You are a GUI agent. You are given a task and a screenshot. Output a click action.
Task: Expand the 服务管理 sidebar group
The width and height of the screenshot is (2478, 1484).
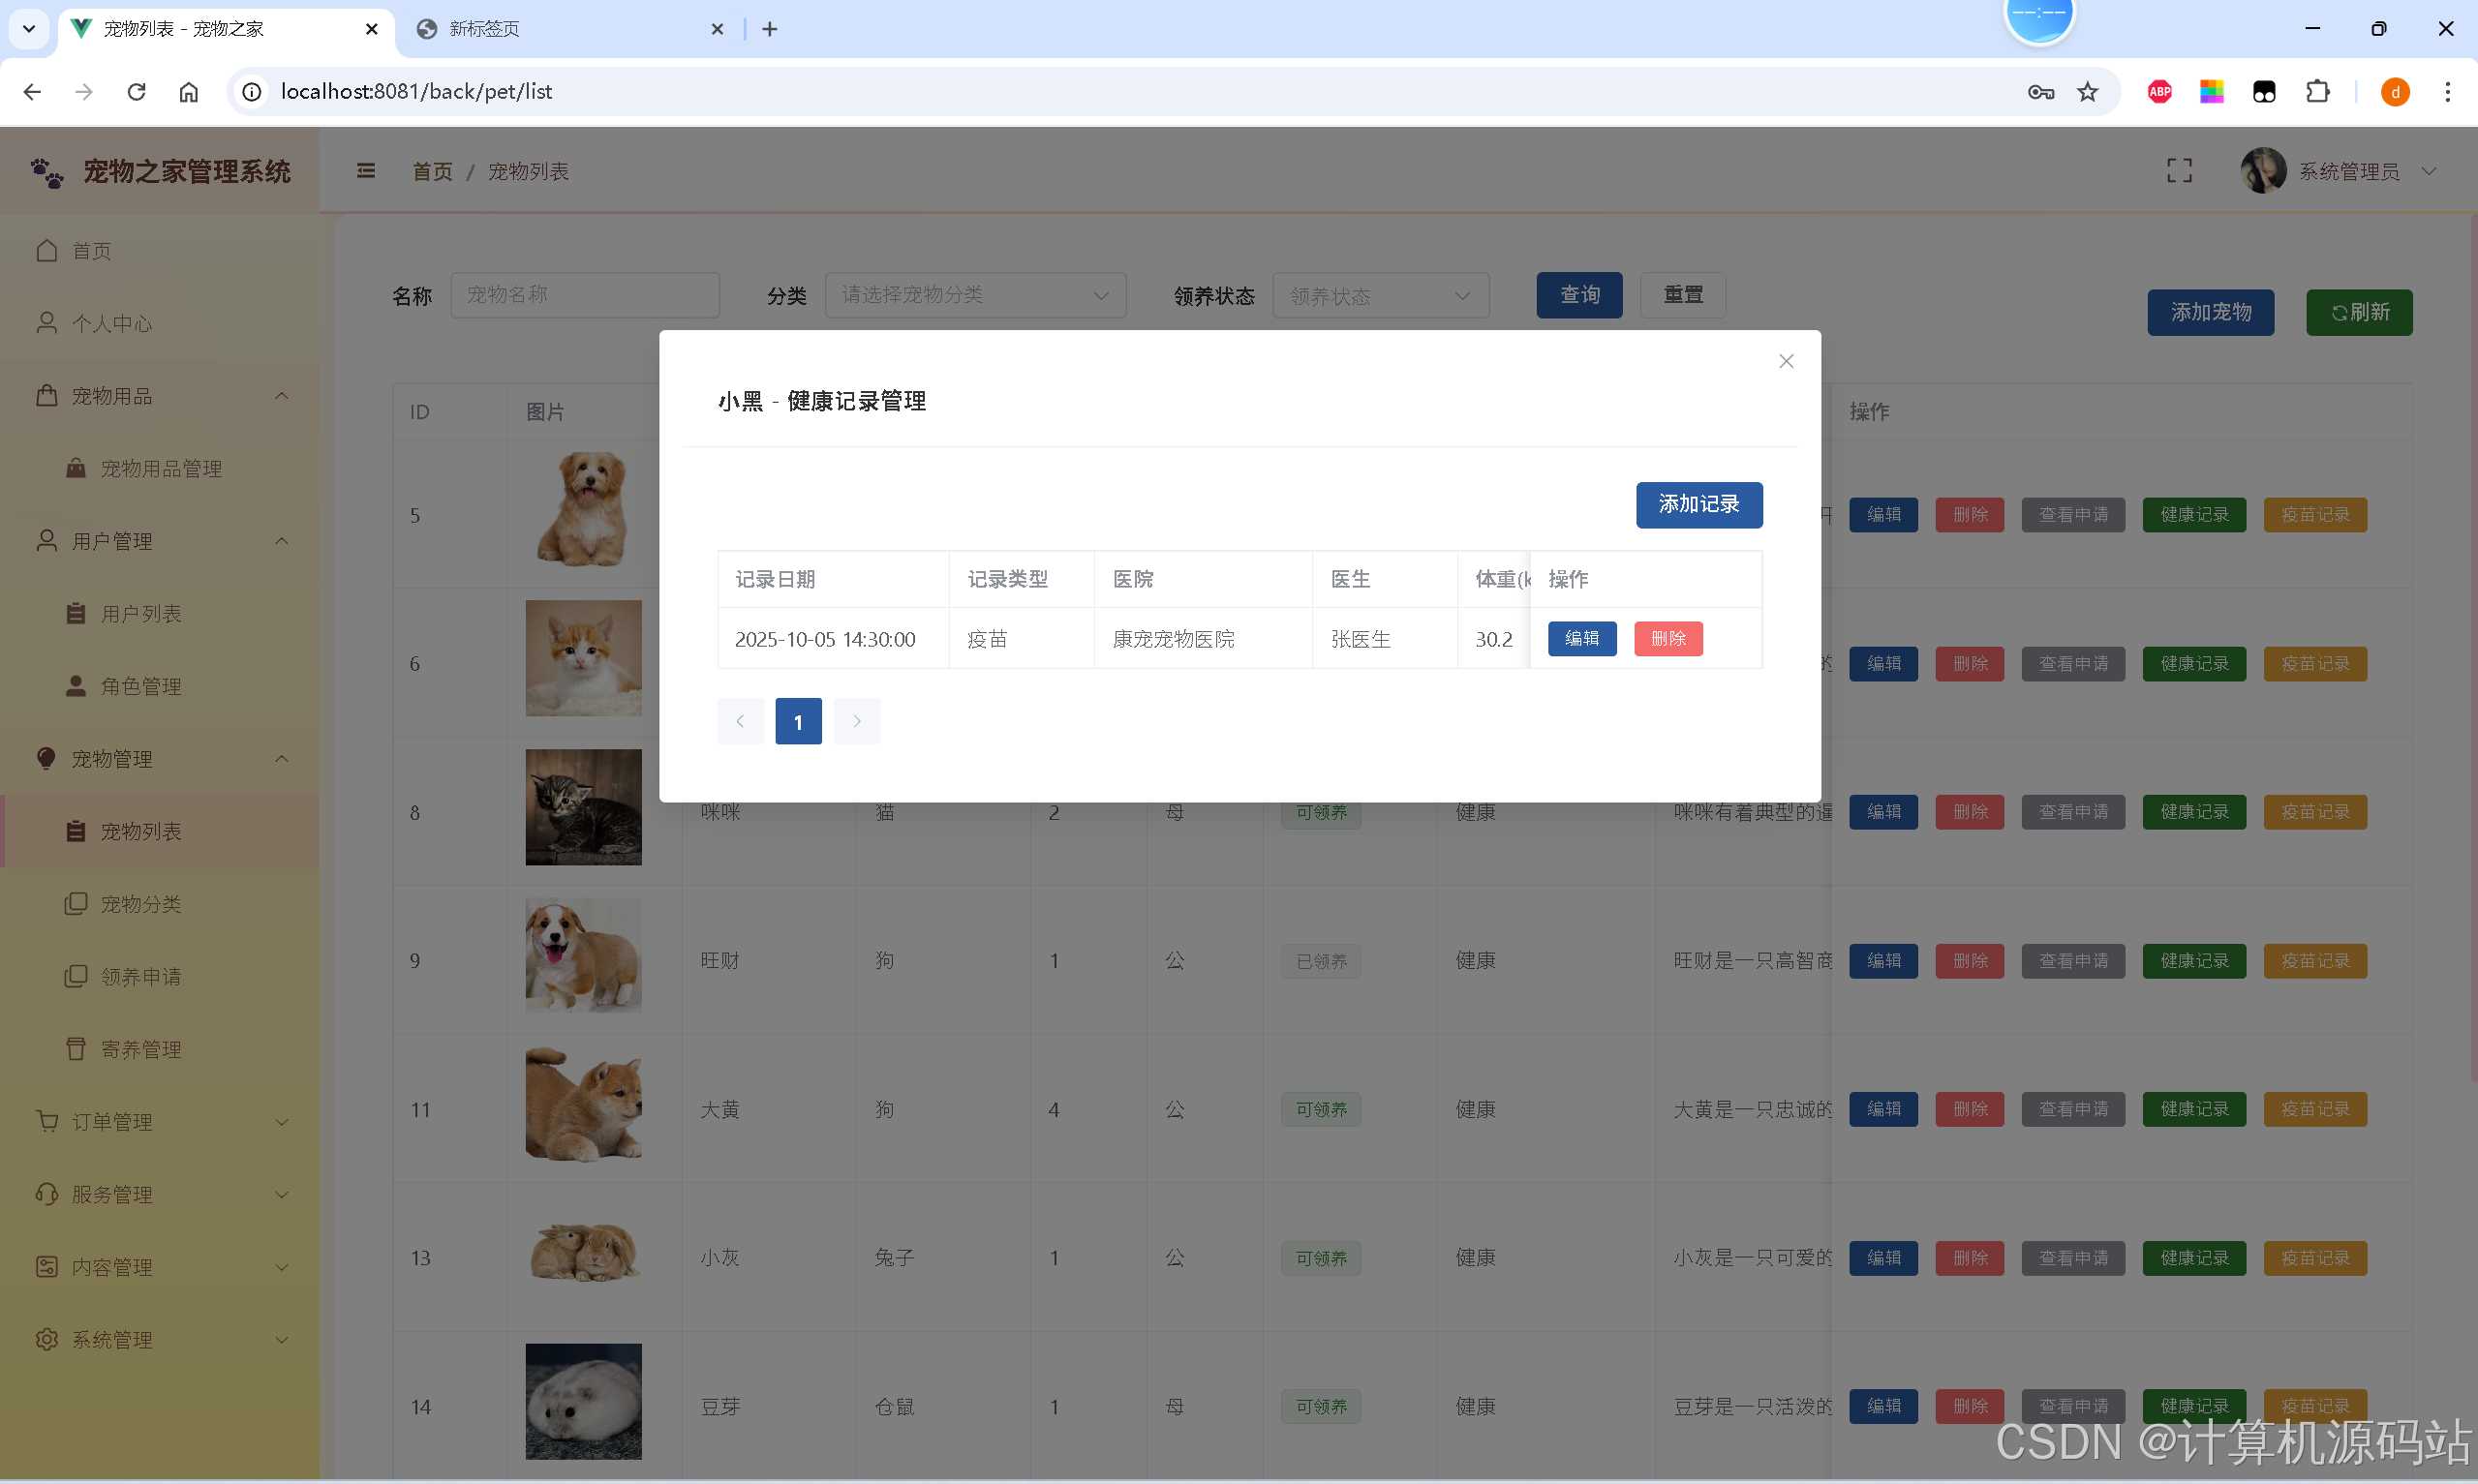pyautogui.click(x=160, y=1194)
